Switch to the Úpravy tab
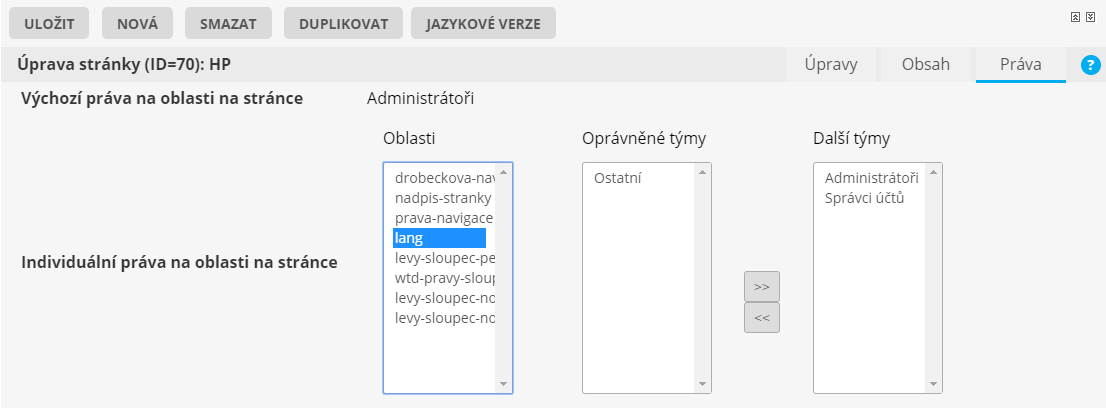The image size is (1106, 408). coord(831,64)
